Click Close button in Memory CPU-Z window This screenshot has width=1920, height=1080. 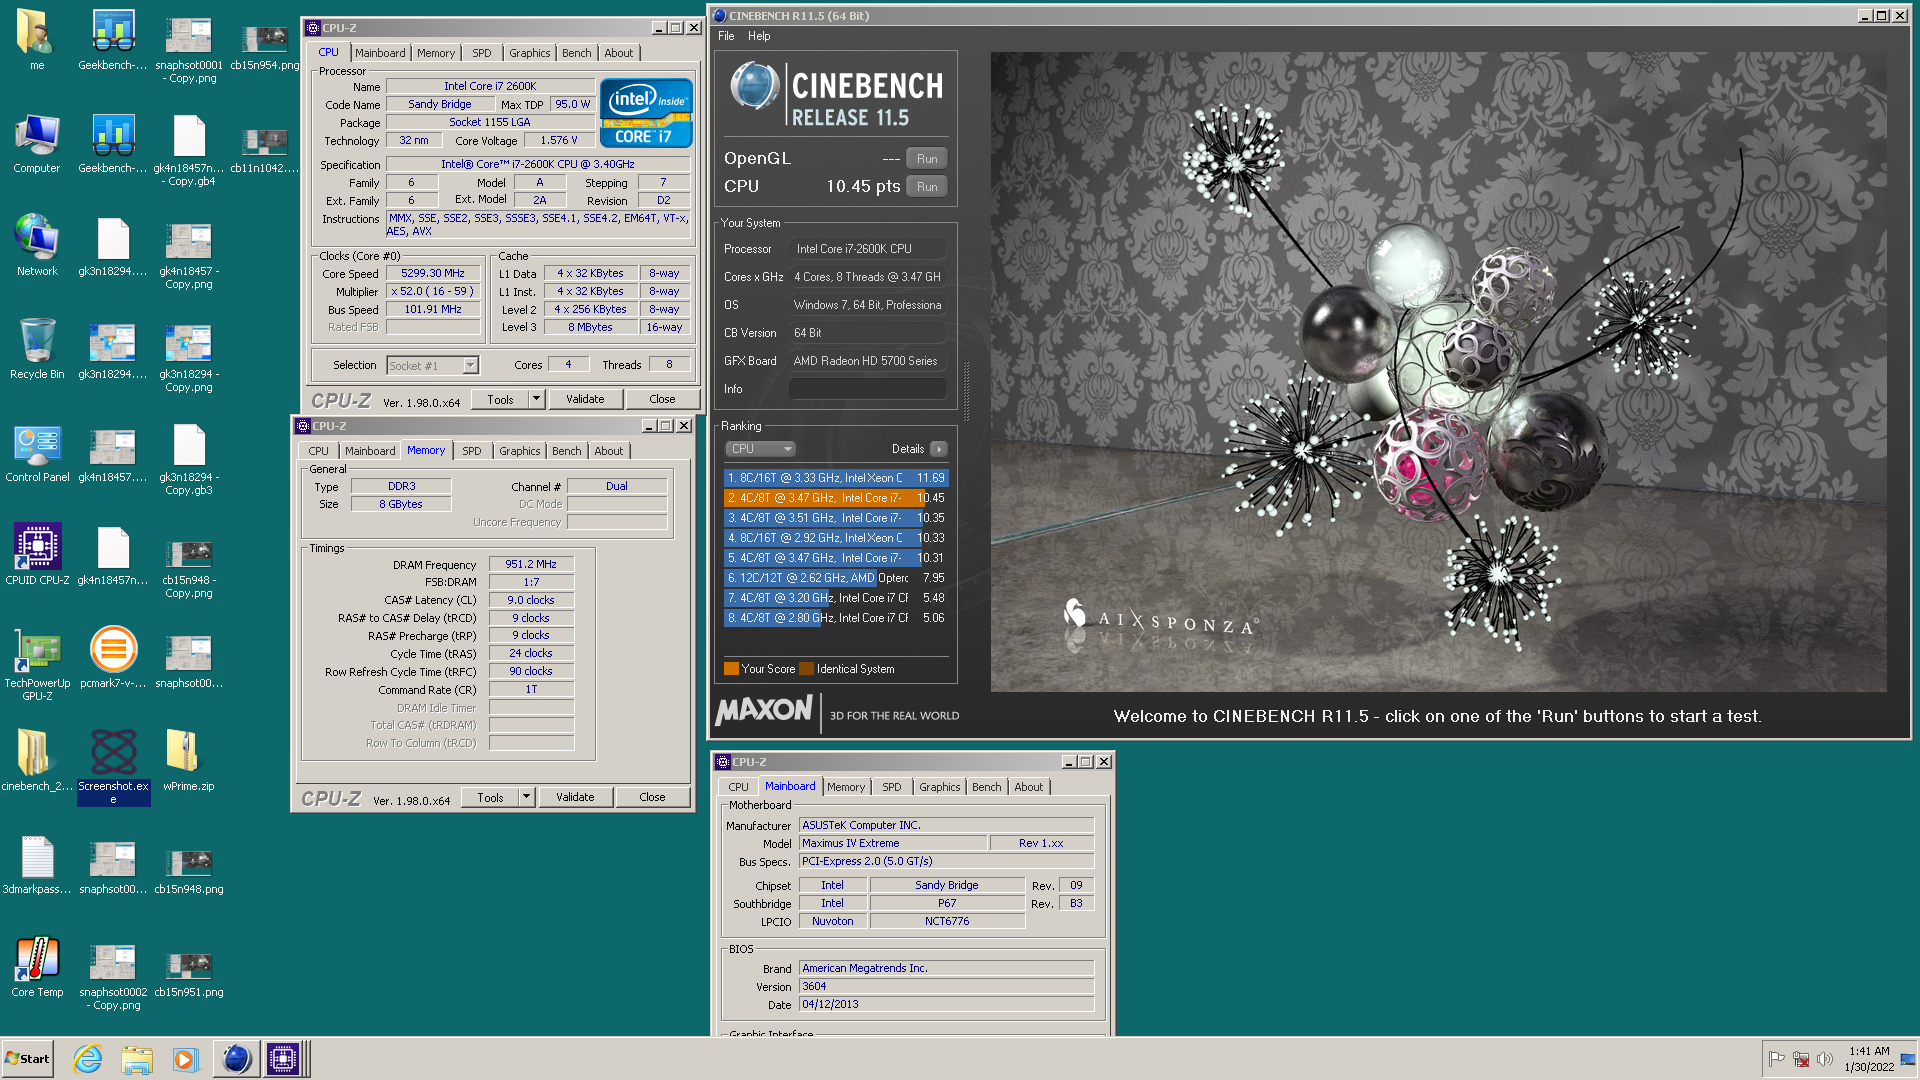pyautogui.click(x=652, y=797)
